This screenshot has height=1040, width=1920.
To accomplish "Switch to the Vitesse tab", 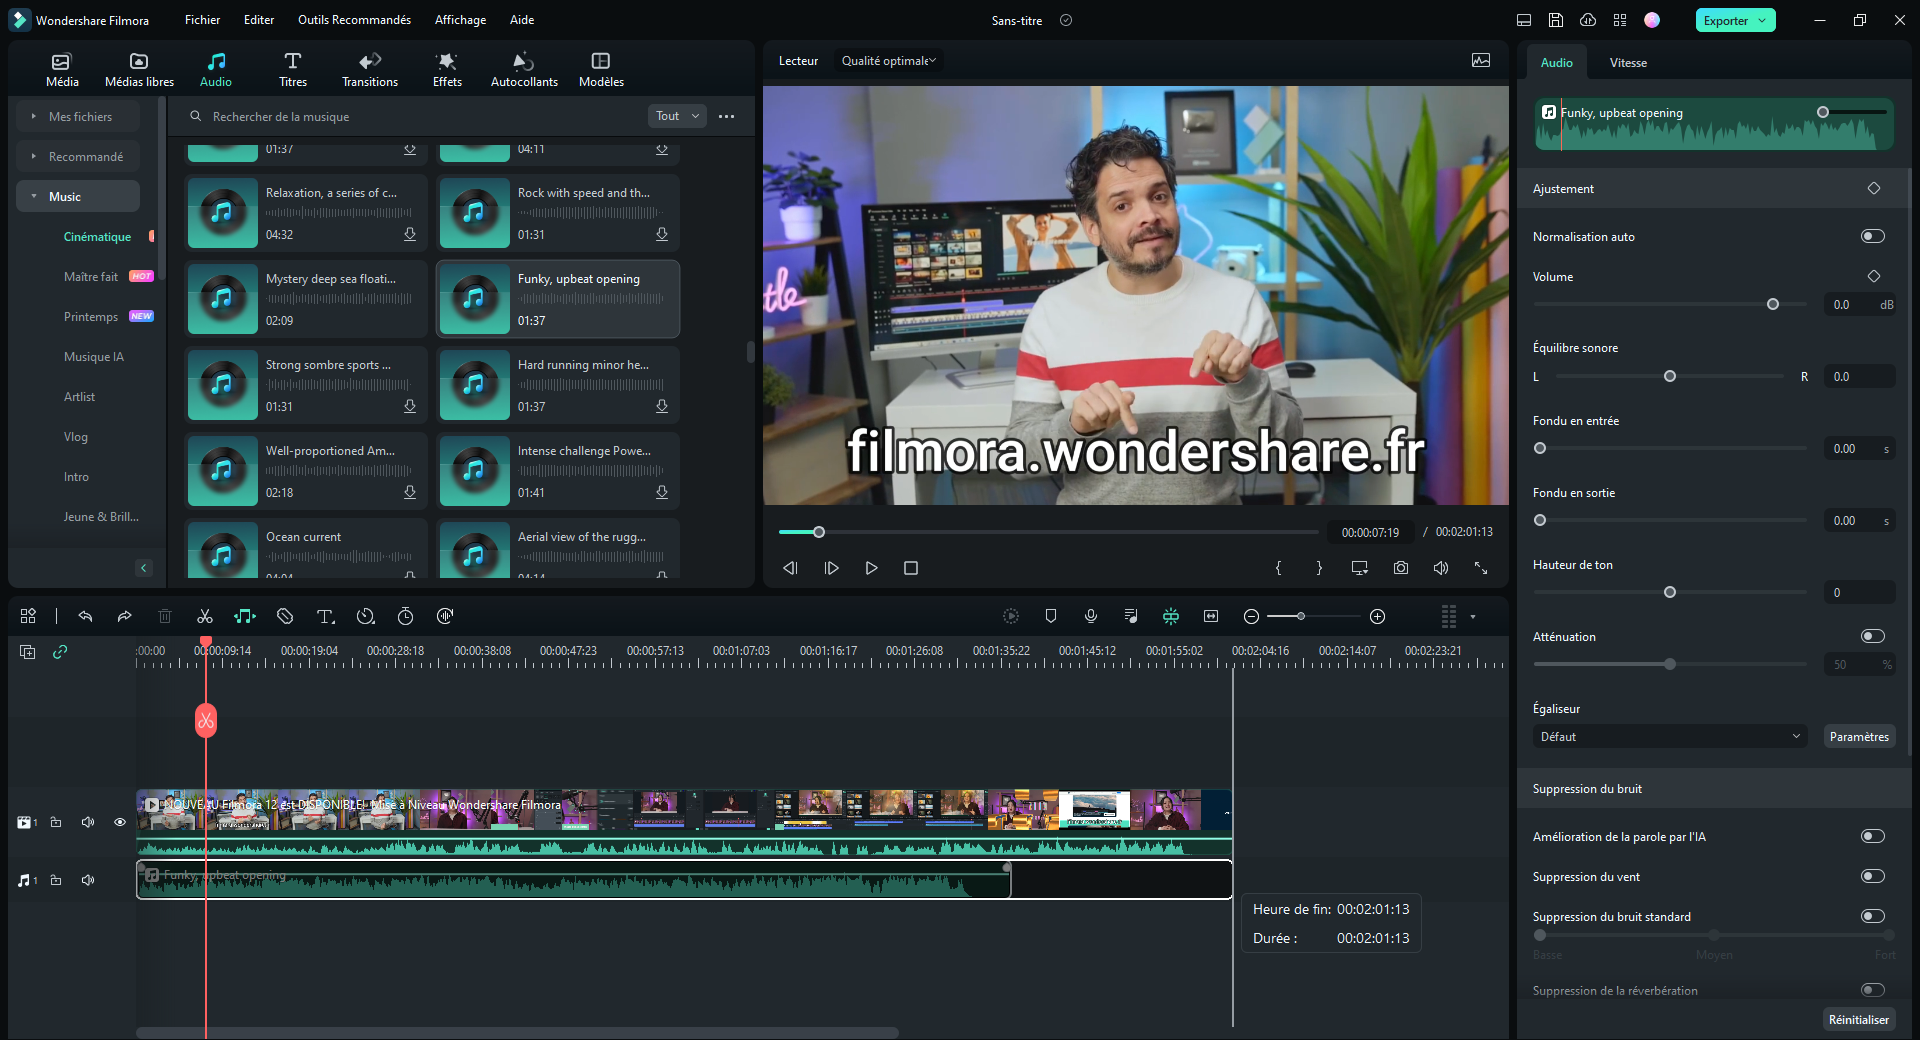I will point(1628,62).
